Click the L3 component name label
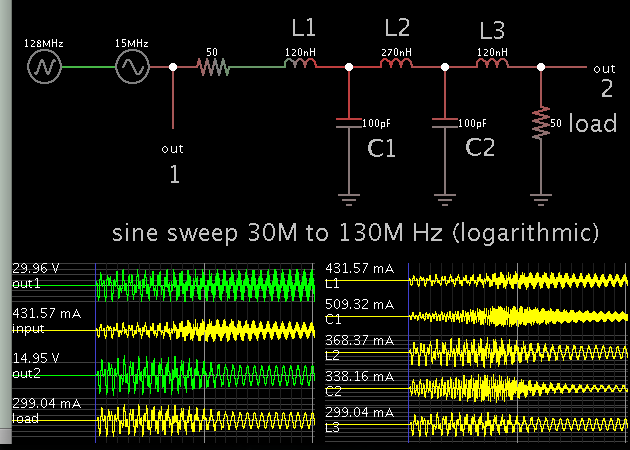Image resolution: width=630 pixels, height=450 pixels. (492, 31)
